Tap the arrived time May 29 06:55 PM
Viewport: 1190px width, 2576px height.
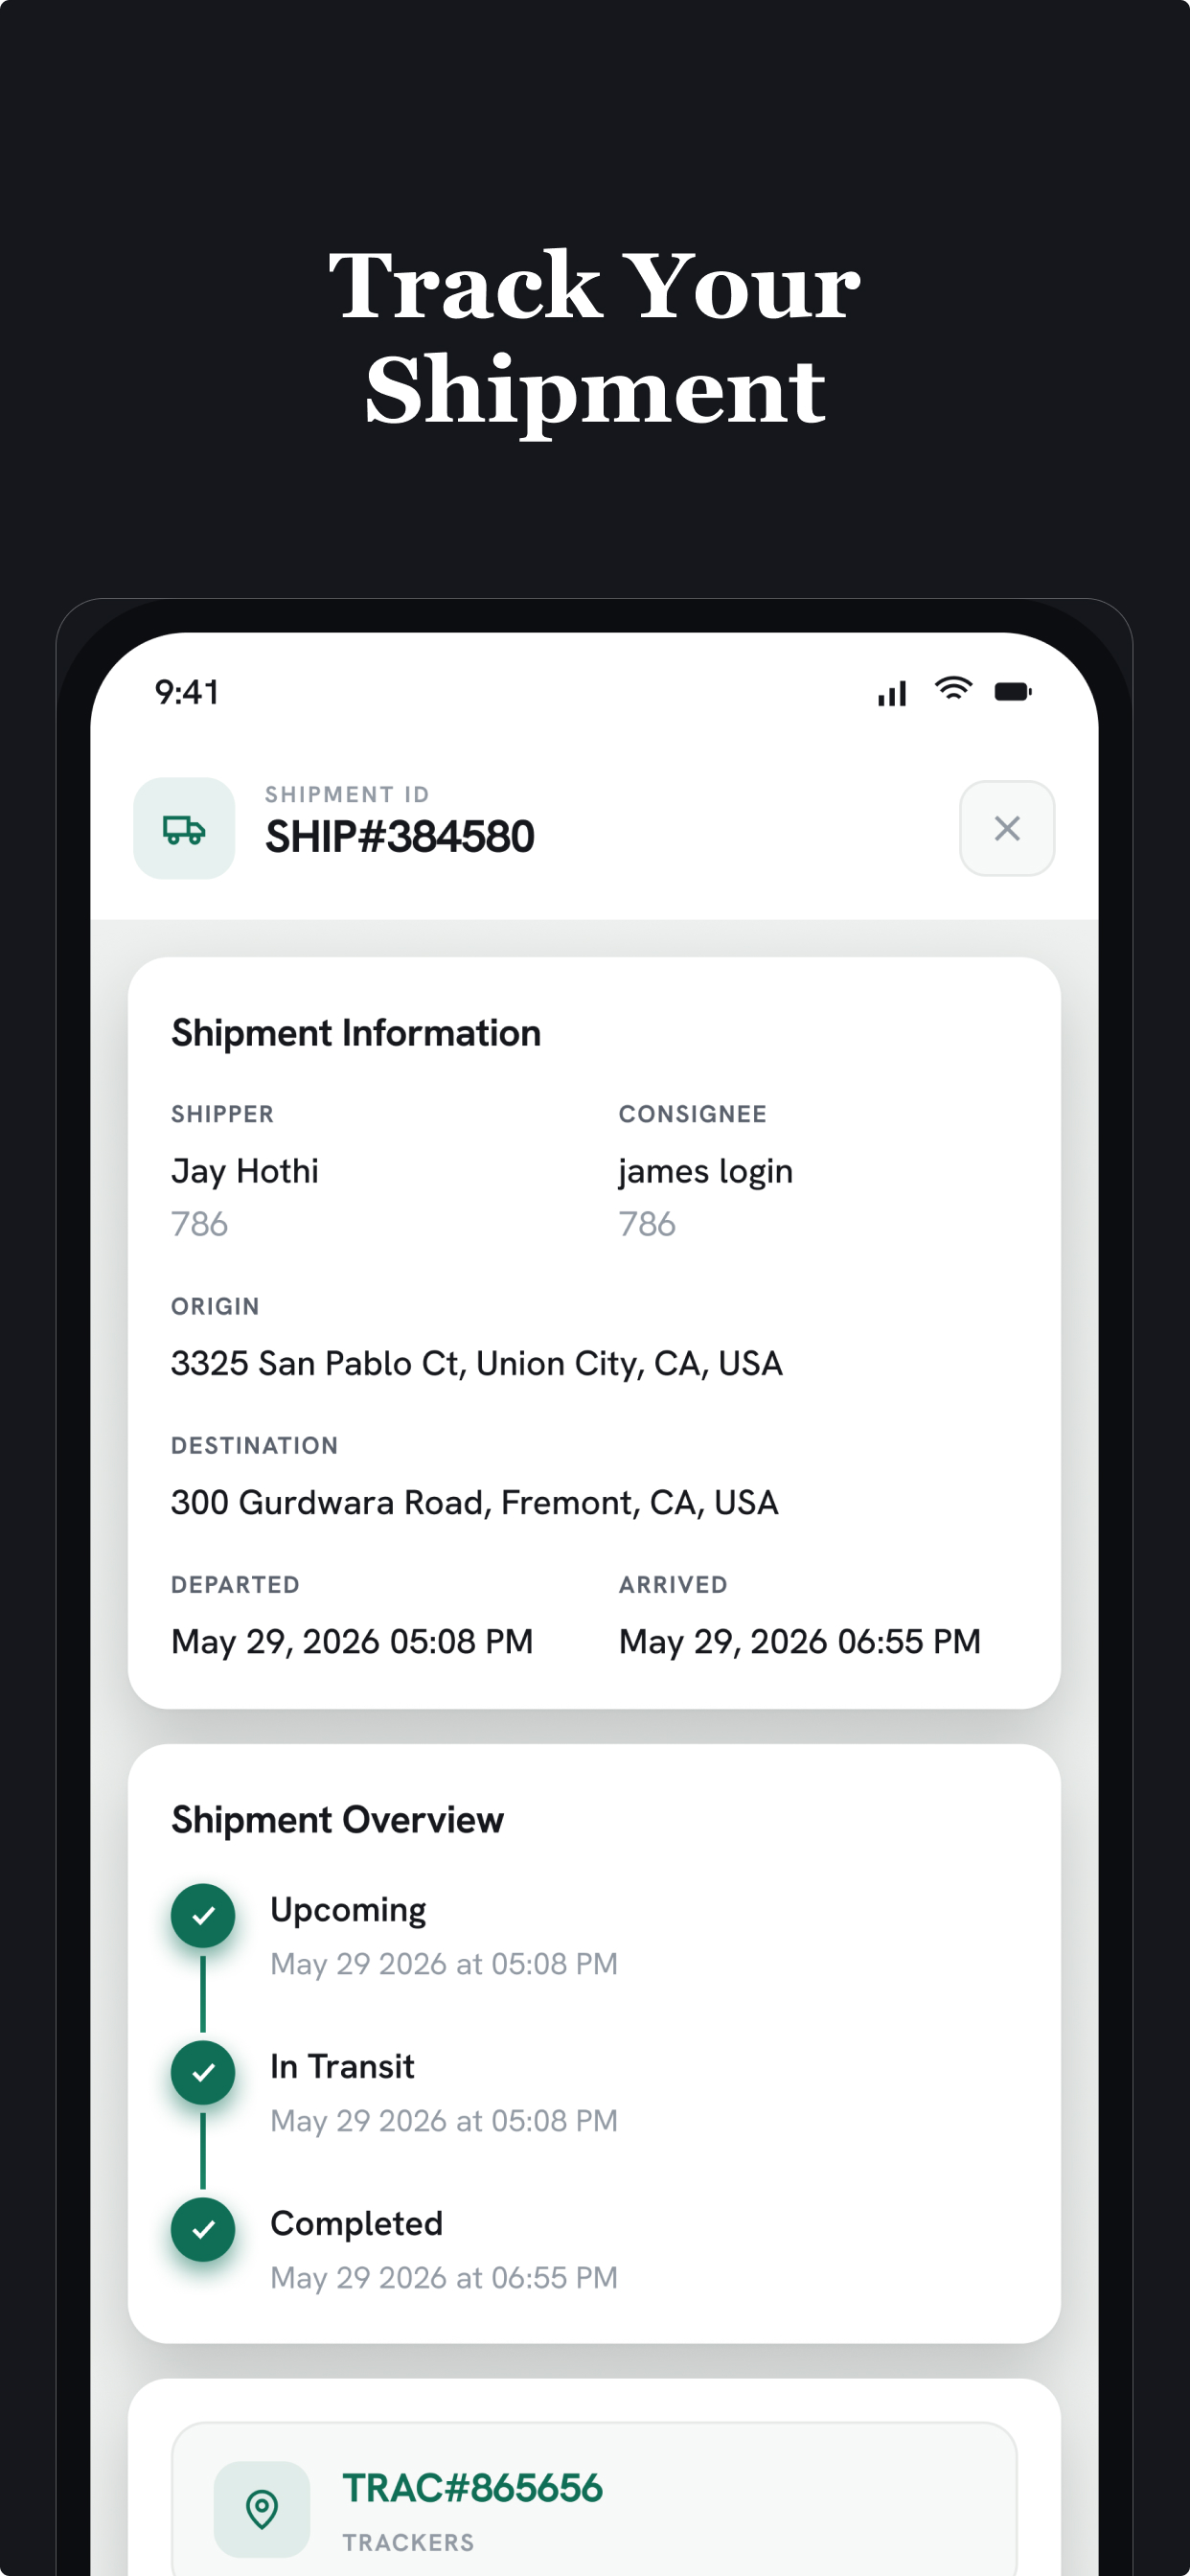[x=799, y=1641]
